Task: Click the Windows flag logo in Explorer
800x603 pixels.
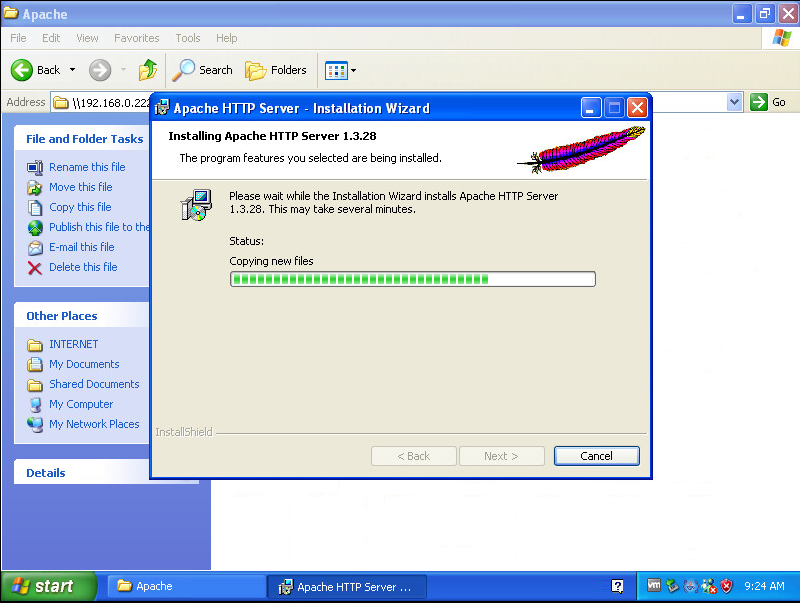Action: (781, 38)
